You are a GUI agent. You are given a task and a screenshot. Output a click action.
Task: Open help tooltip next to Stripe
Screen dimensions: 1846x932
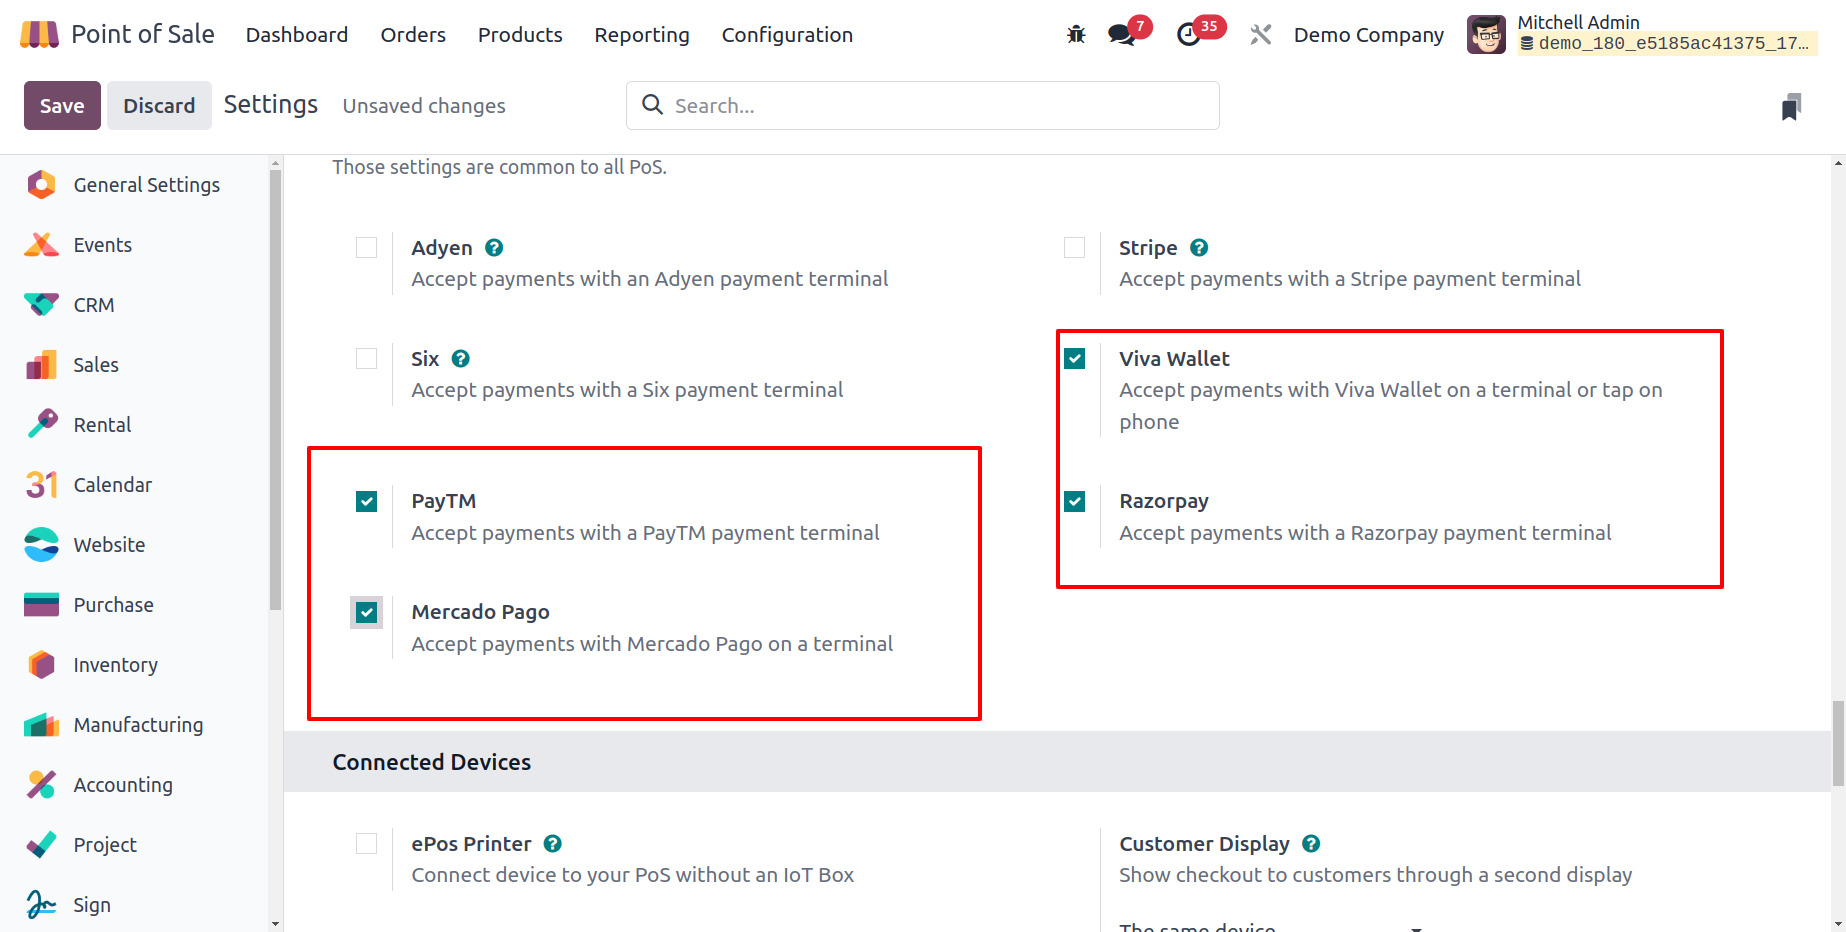[x=1199, y=248]
